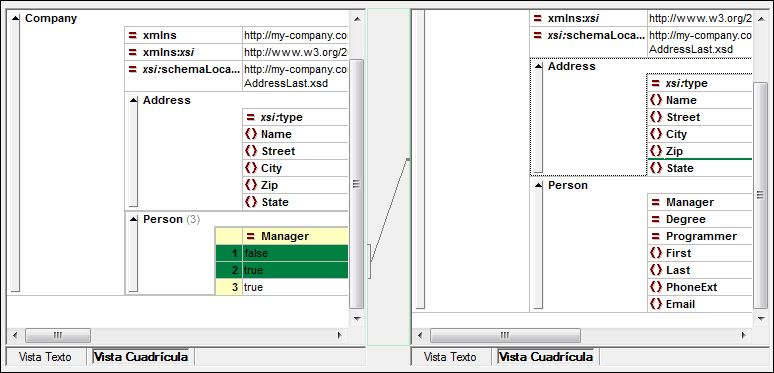Click left pane horizontal scrollbar thumb

[x=58, y=336]
